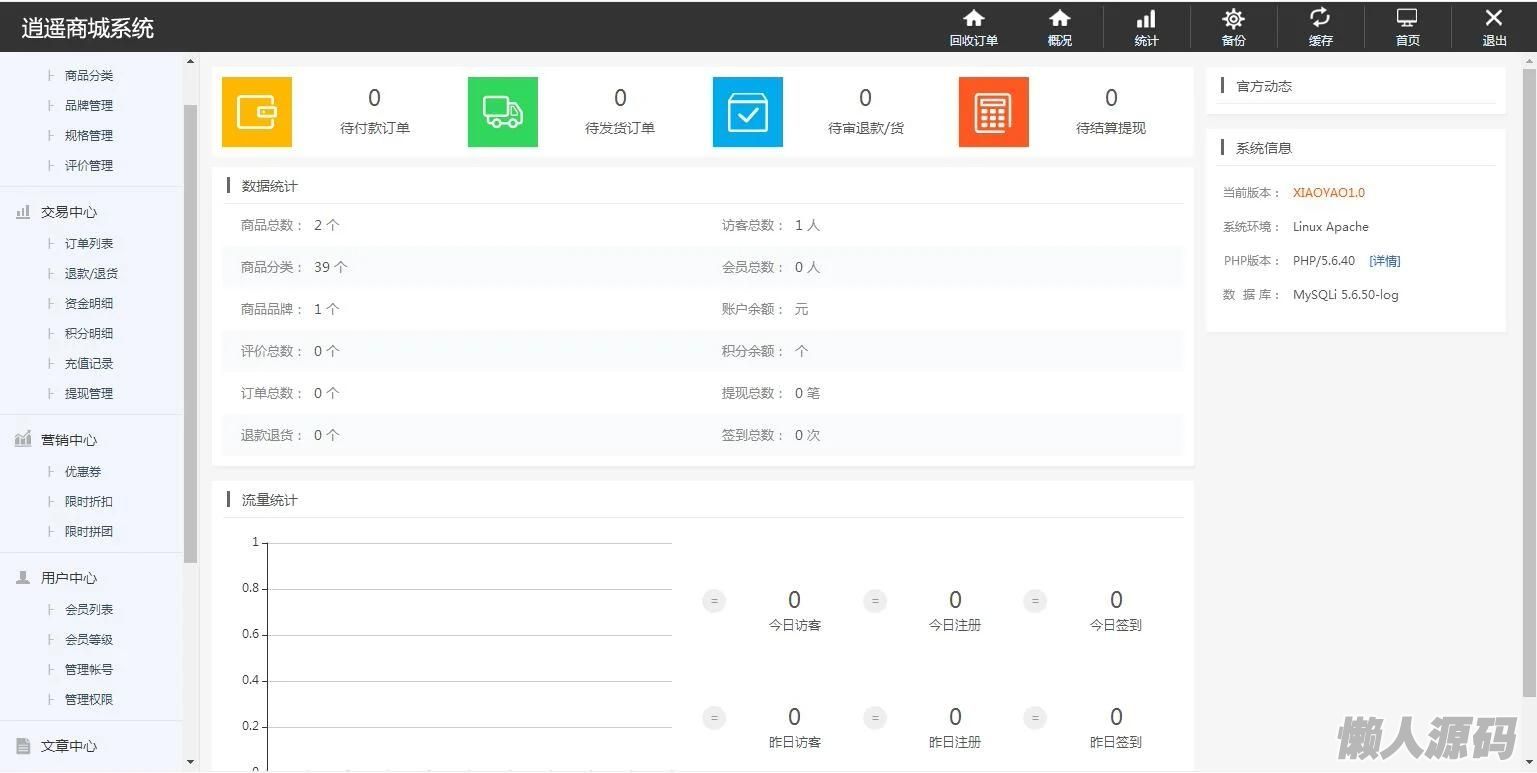This screenshot has width=1537, height=773.
Task: Click the orange 待结算提现 calculator icon
Action: [993, 112]
